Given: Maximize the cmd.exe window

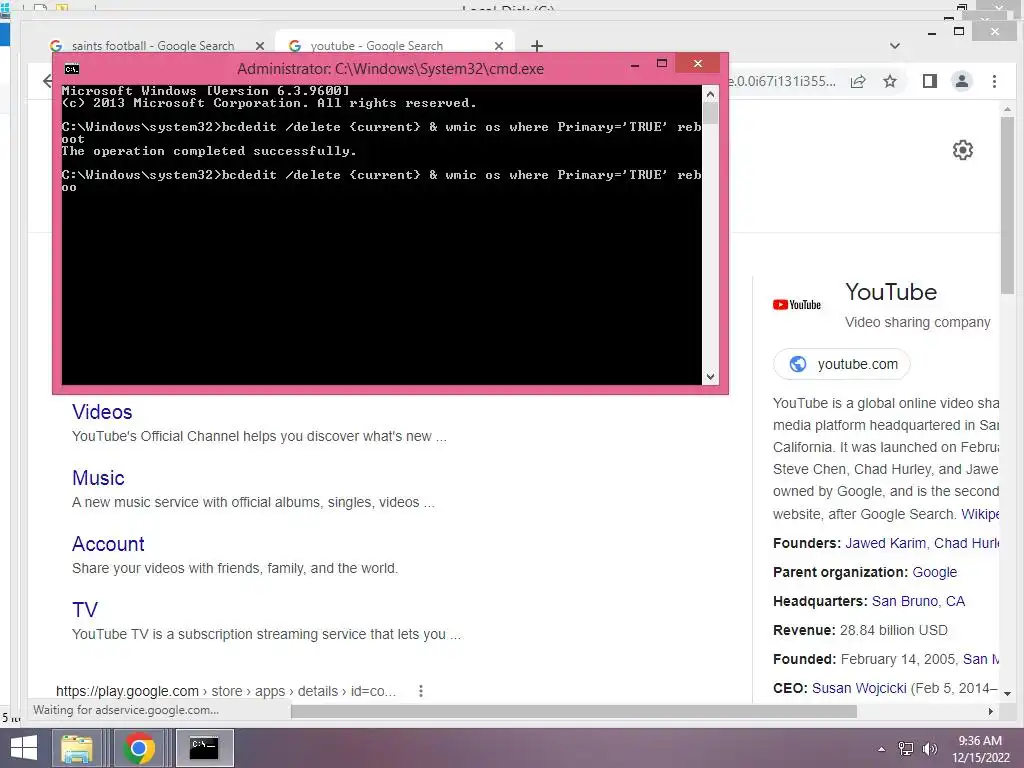Looking at the screenshot, I should (662, 63).
